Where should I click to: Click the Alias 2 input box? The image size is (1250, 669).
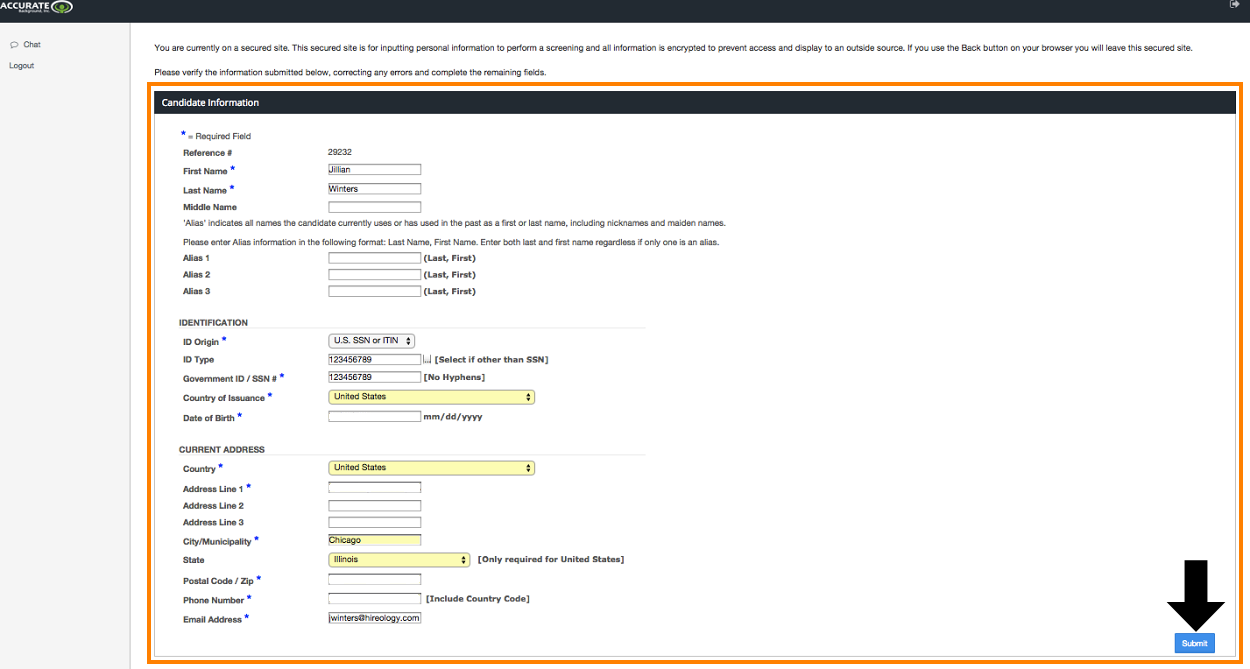pyautogui.click(x=375, y=274)
